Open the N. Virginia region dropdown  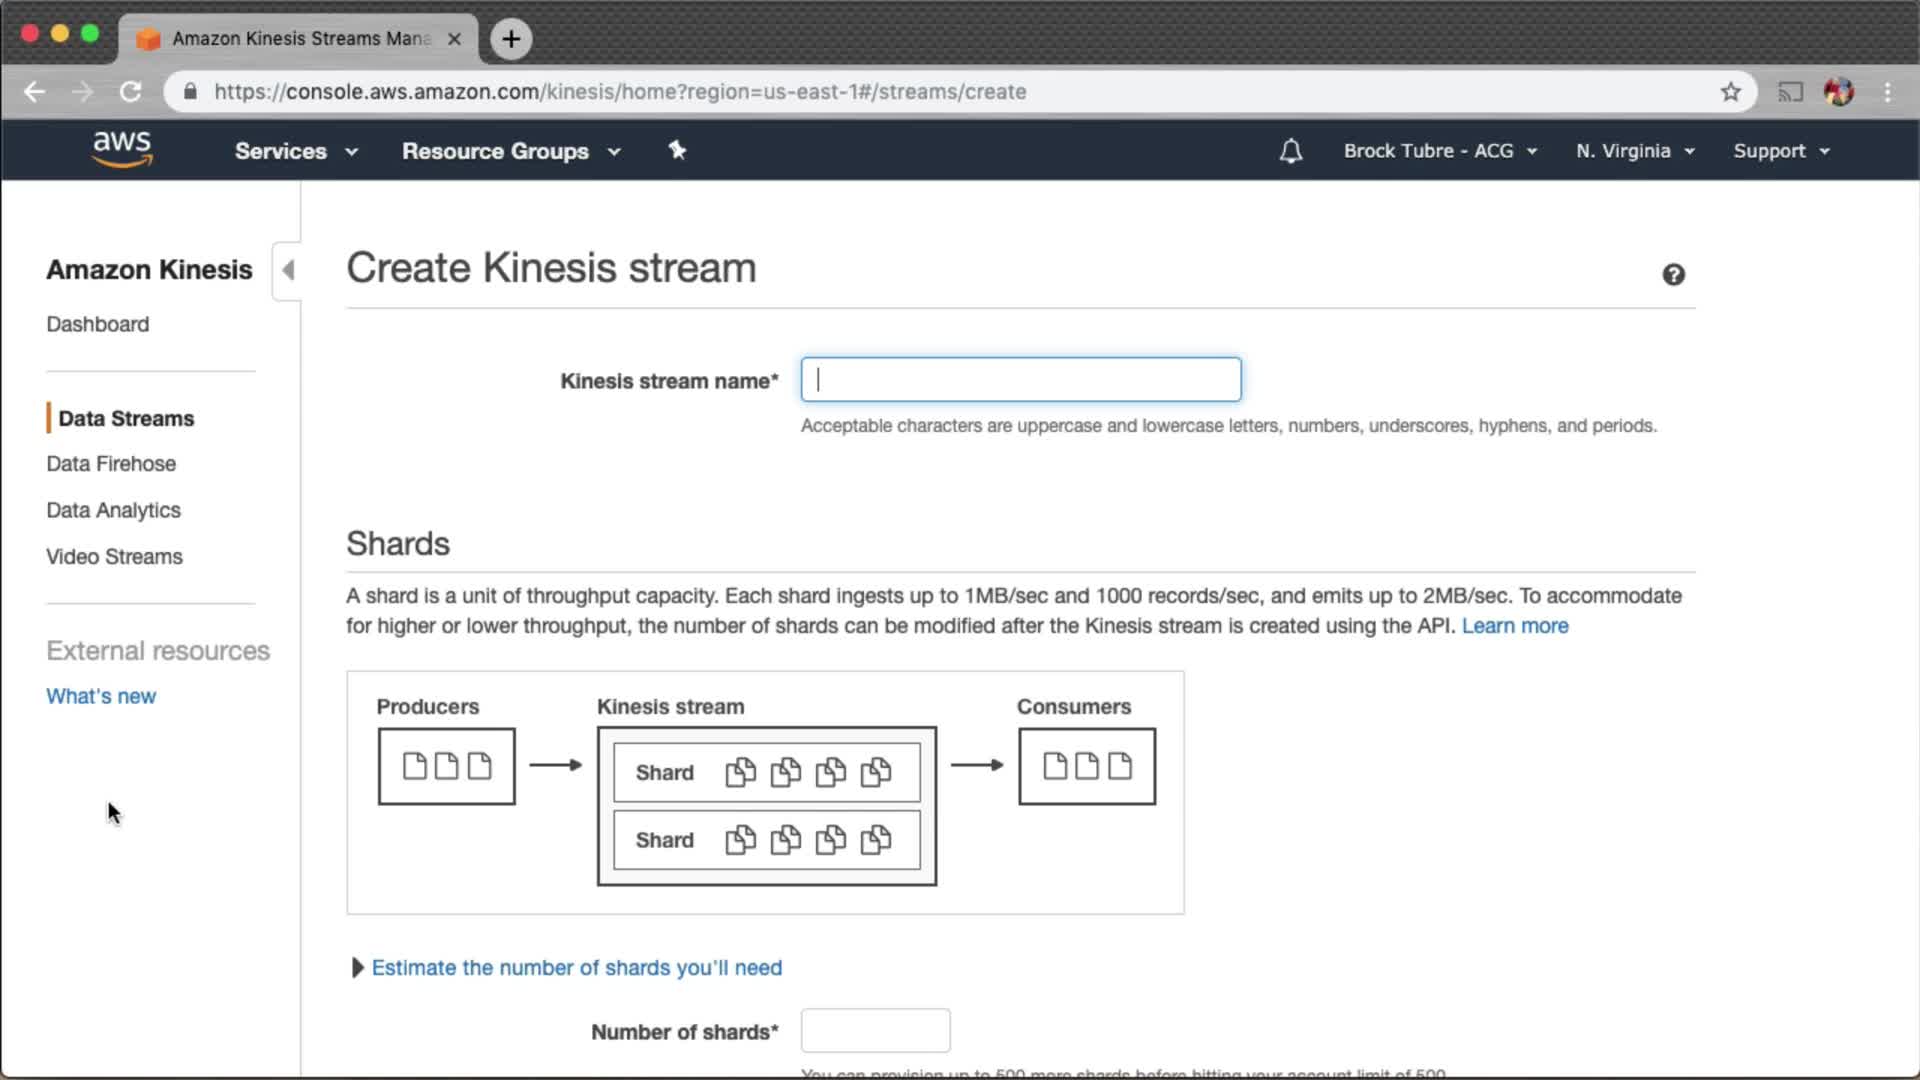pos(1634,151)
